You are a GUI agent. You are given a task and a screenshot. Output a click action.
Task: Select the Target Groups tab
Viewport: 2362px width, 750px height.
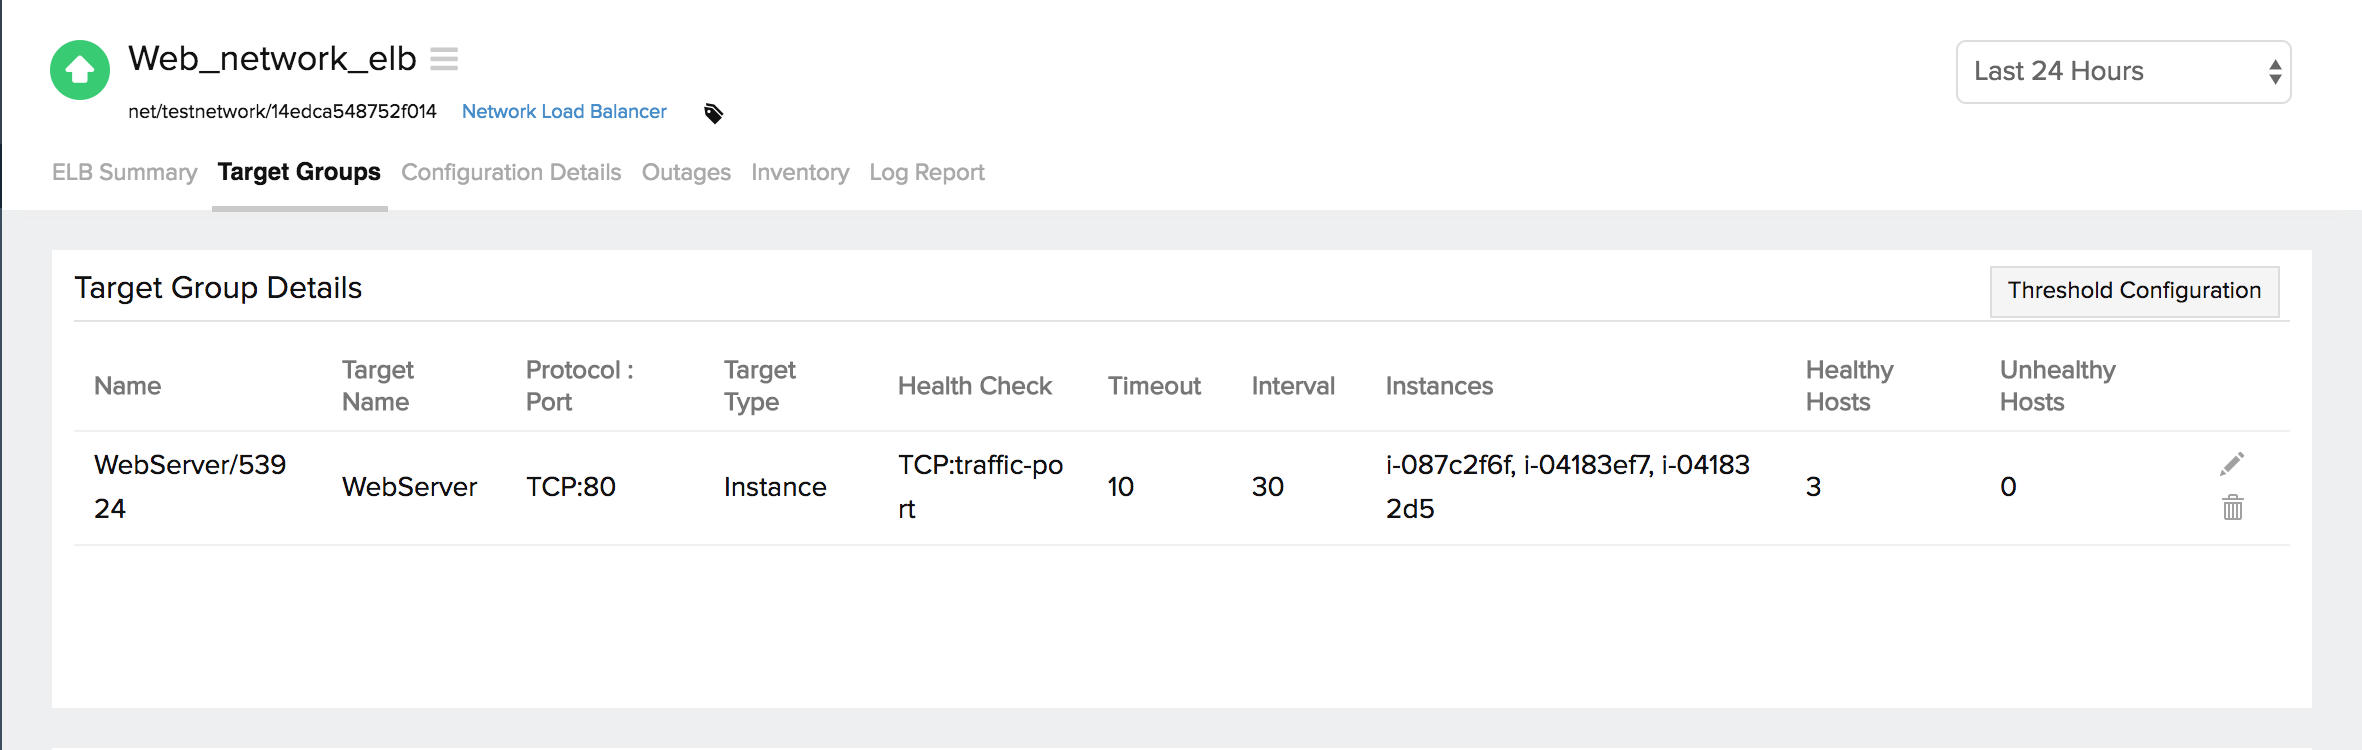coord(297,171)
